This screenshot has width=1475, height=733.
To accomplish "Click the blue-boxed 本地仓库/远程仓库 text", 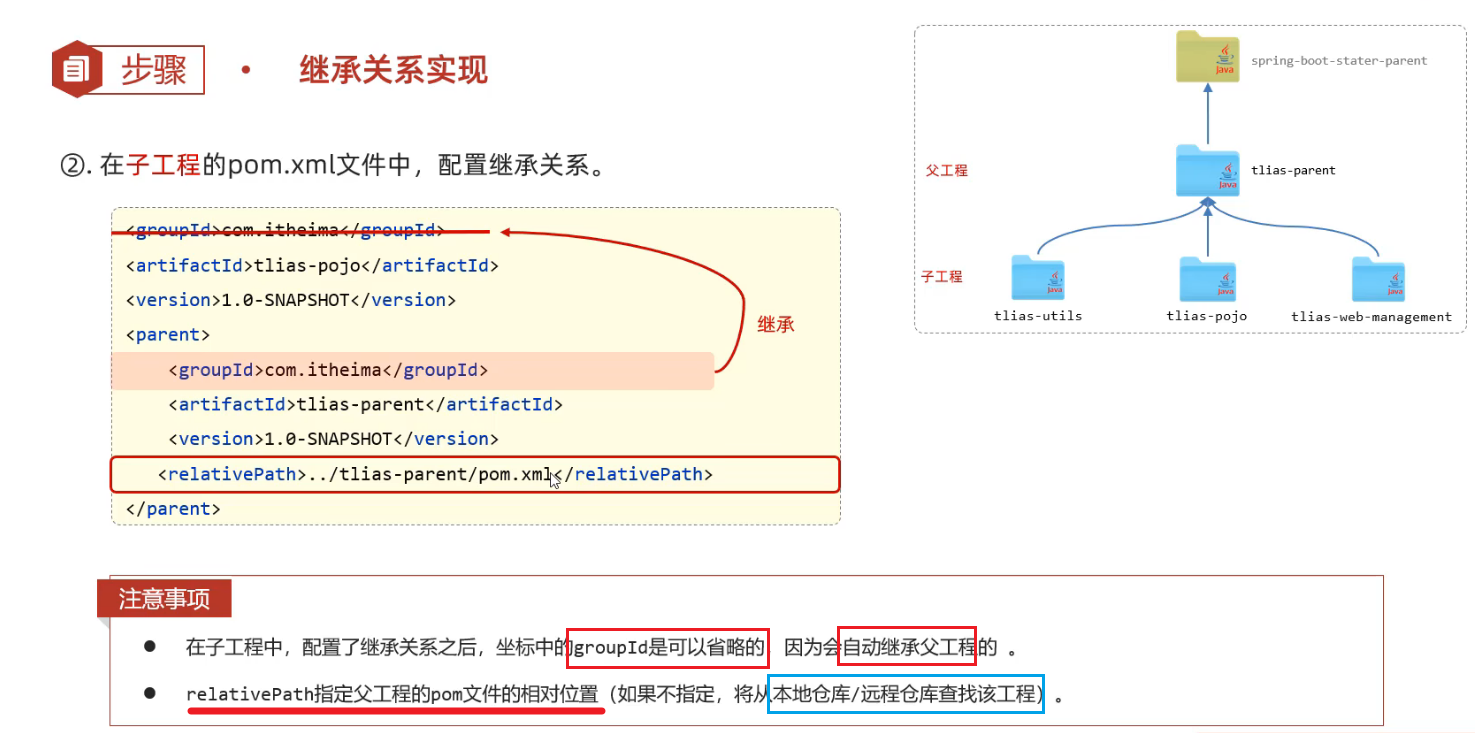I will (905, 693).
